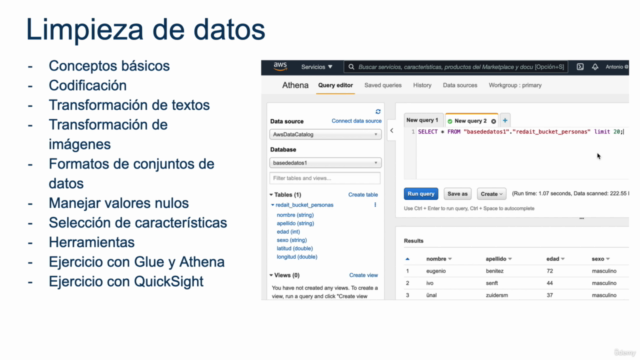Viewport: 640px width, 360px height.
Task: Open Workgroup : primary tab
Action: click(515, 85)
